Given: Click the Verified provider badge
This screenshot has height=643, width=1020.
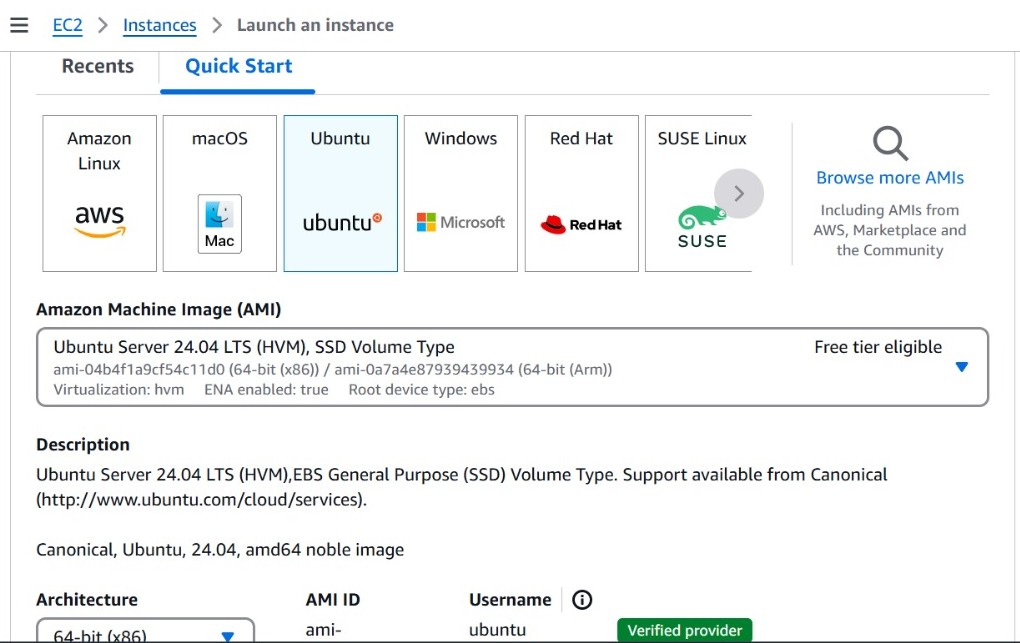Looking at the screenshot, I should point(684,630).
